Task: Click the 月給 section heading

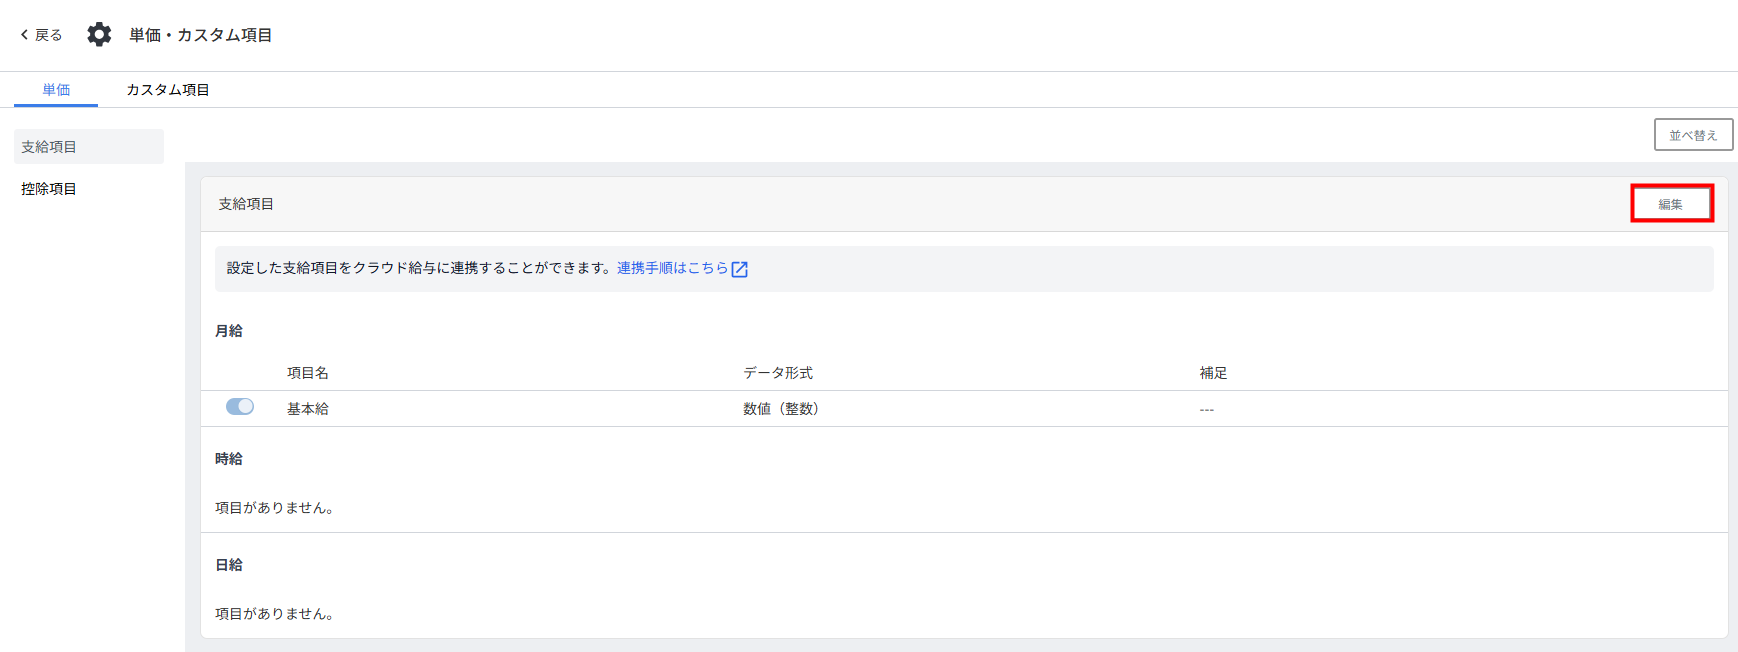Action: coord(229,331)
